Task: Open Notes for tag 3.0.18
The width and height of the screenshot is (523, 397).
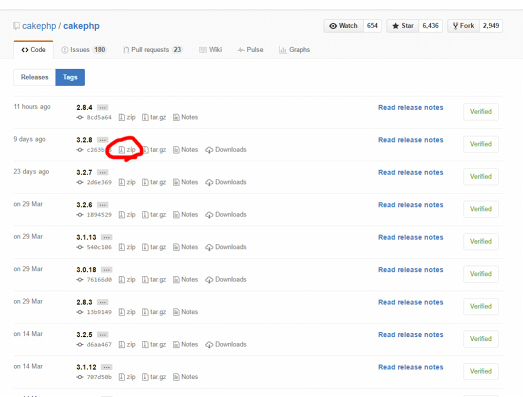Action: click(x=185, y=280)
